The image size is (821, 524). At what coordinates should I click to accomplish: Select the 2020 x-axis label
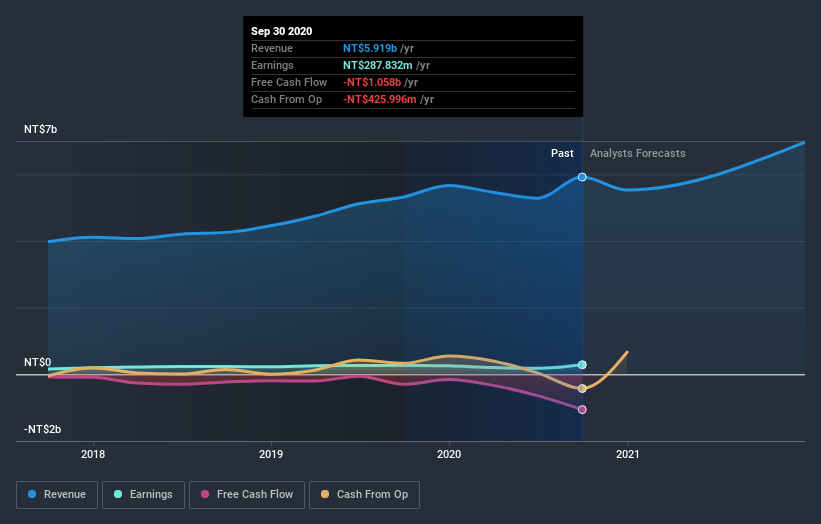(x=449, y=452)
